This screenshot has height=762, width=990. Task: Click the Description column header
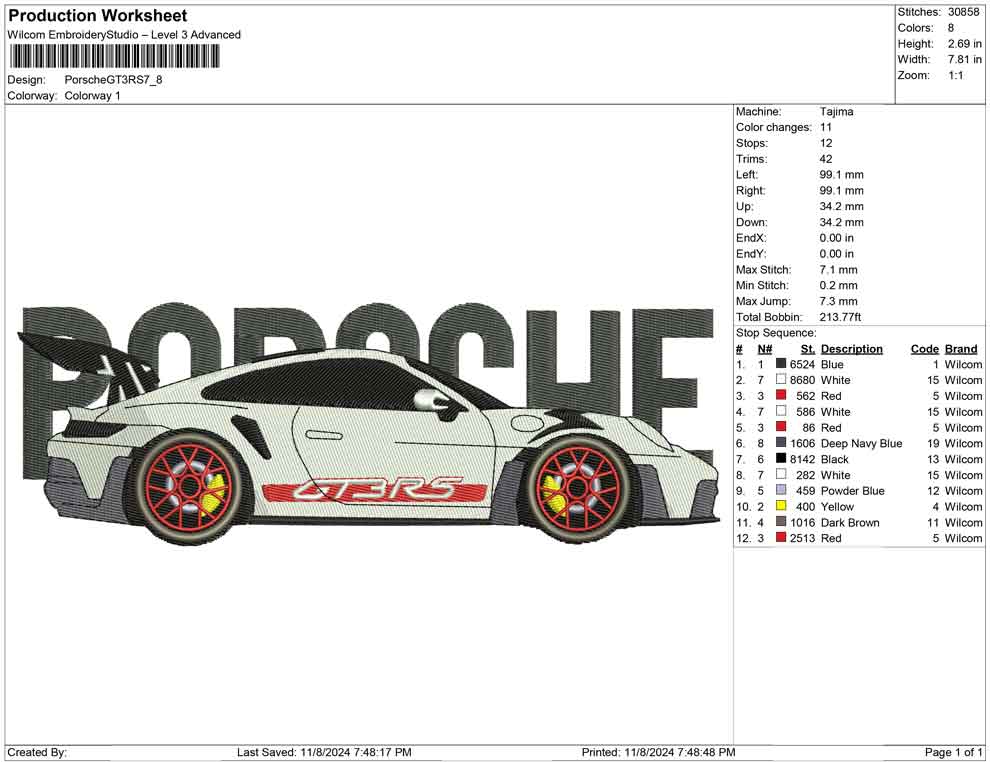[x=852, y=348]
